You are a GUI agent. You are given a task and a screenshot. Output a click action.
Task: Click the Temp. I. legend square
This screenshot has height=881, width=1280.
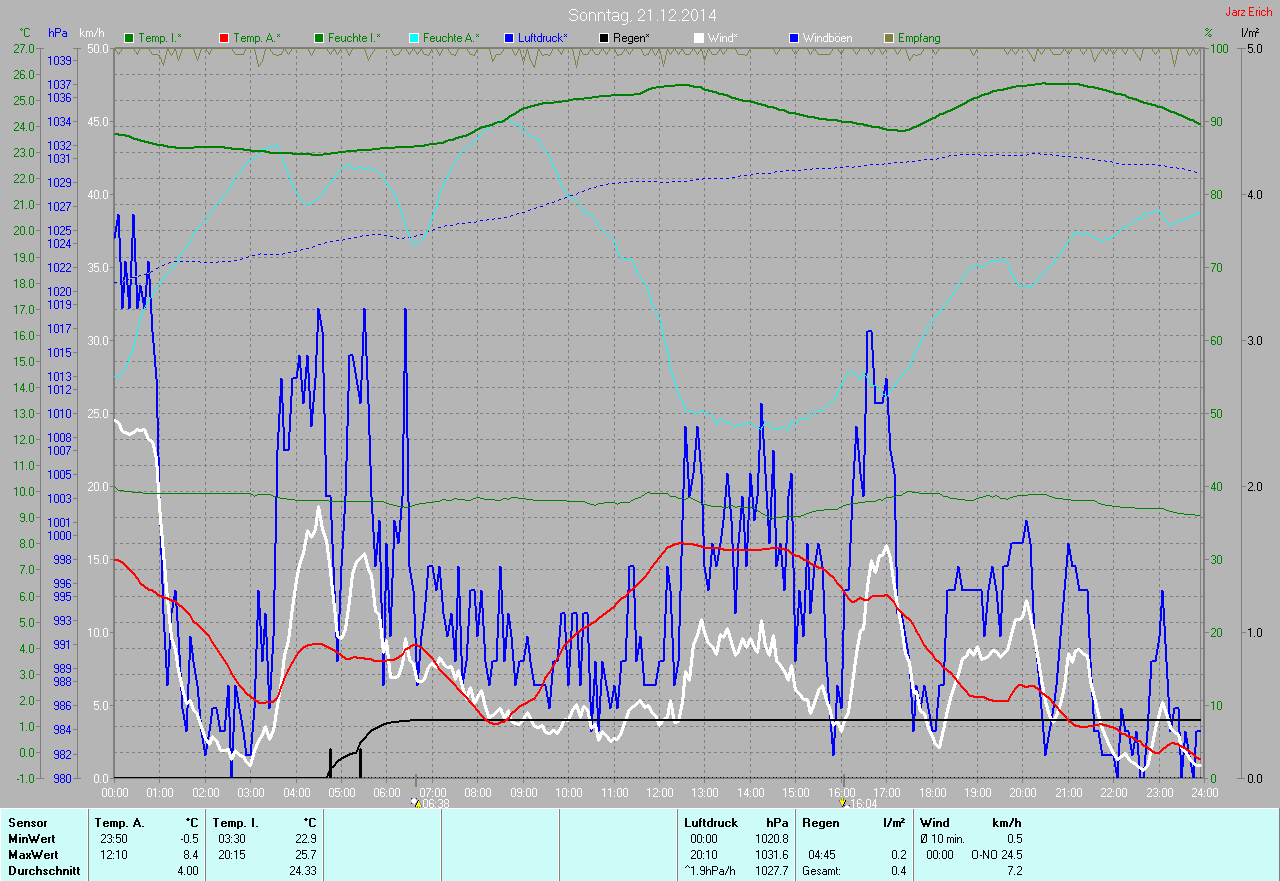(x=129, y=38)
